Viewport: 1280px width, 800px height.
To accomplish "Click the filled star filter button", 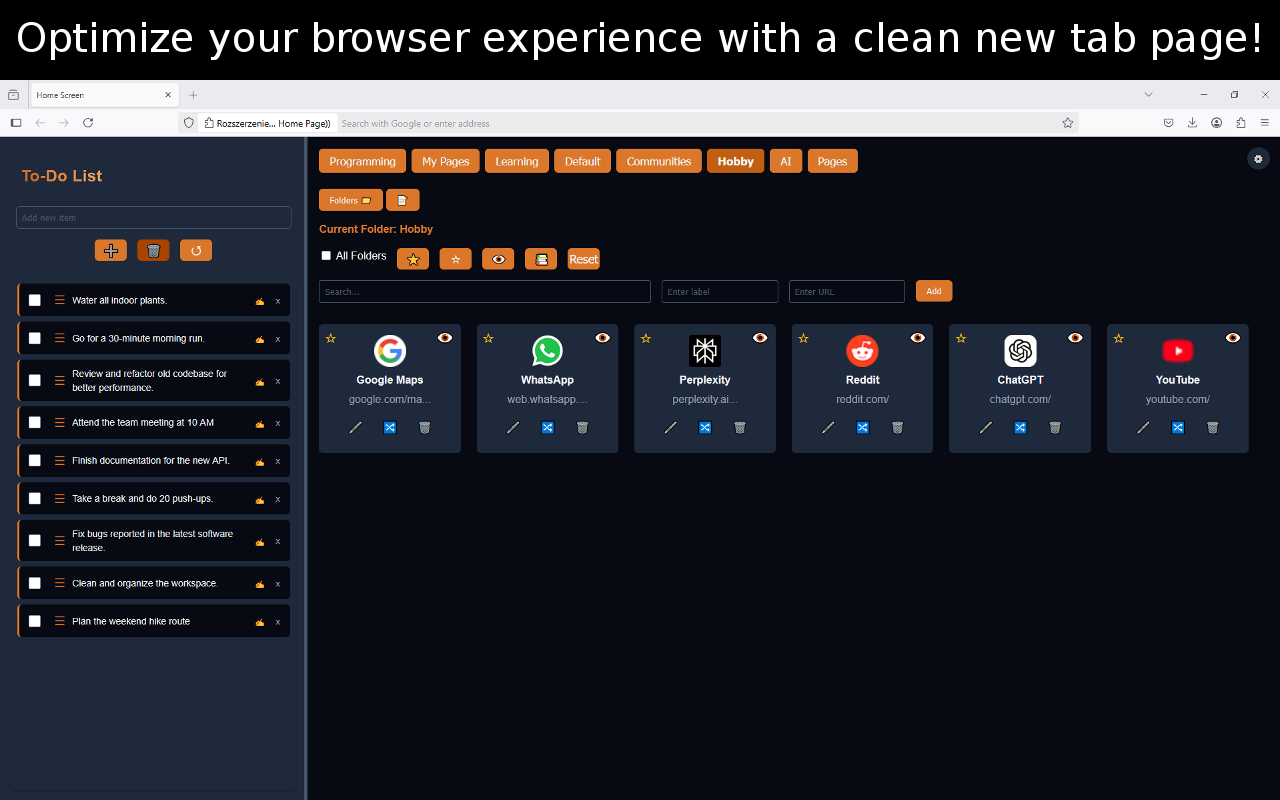I will [x=413, y=259].
